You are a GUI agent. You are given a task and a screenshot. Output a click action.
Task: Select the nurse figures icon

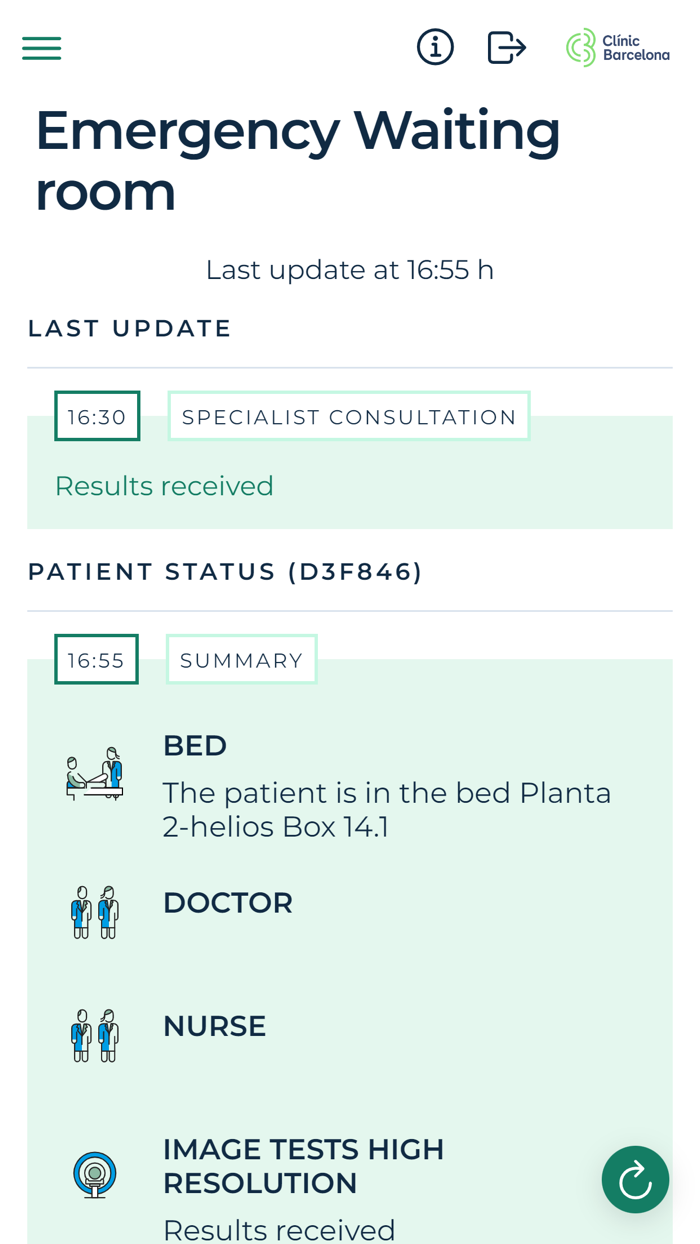pyautogui.click(x=95, y=1034)
